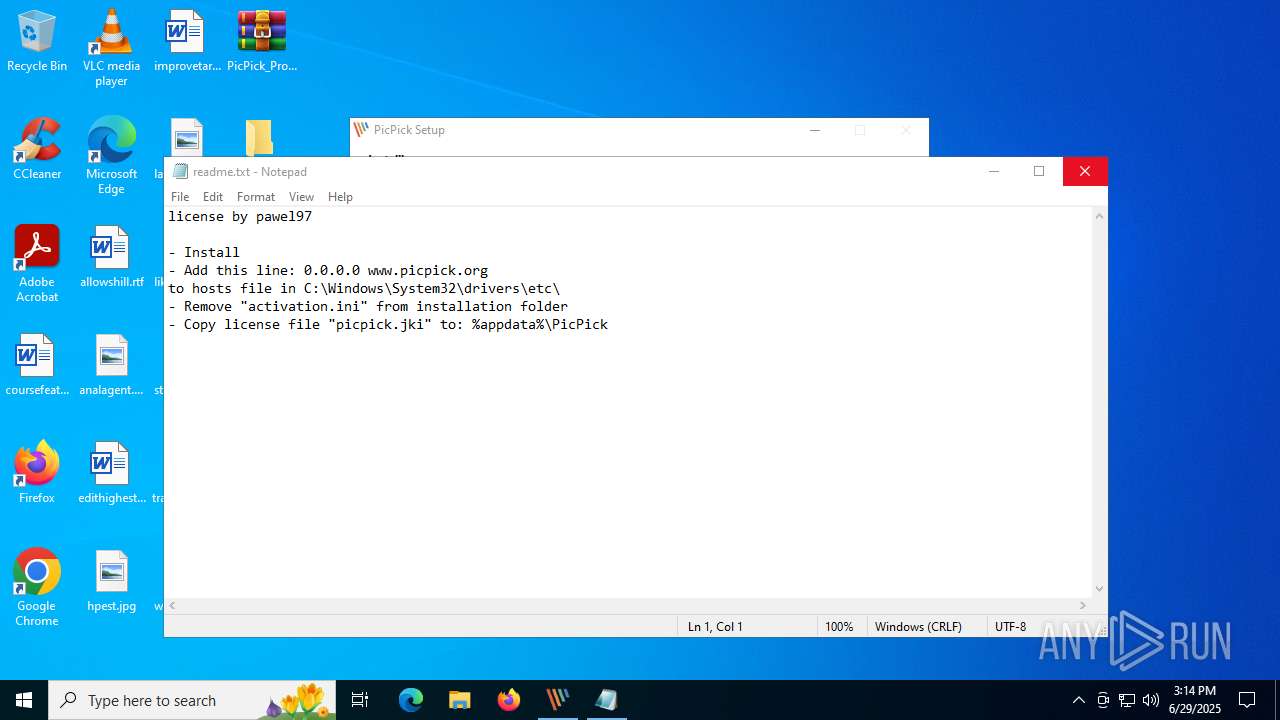Show hidden system tray icons
1280x720 pixels.
1078,700
